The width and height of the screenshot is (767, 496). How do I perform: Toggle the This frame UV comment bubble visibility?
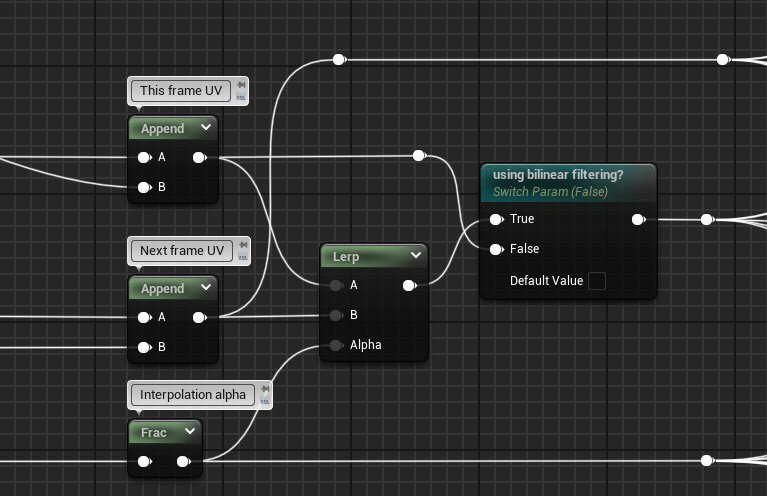[x=241, y=97]
